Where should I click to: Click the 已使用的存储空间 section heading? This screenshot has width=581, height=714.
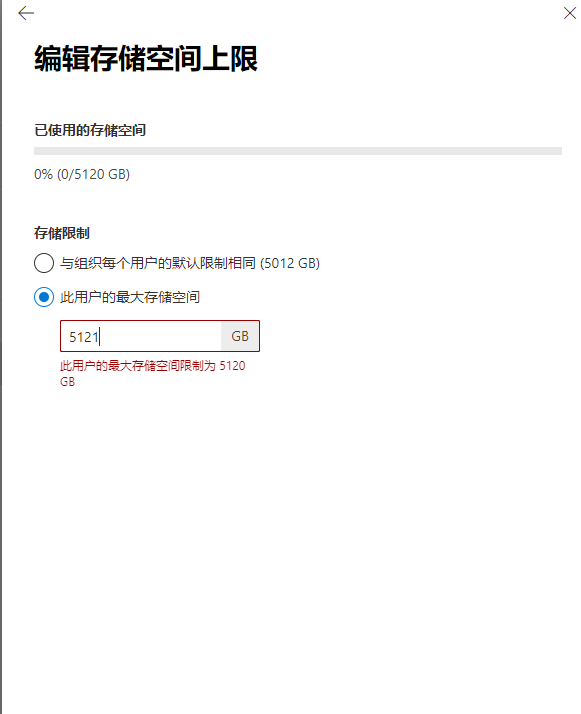pos(90,130)
